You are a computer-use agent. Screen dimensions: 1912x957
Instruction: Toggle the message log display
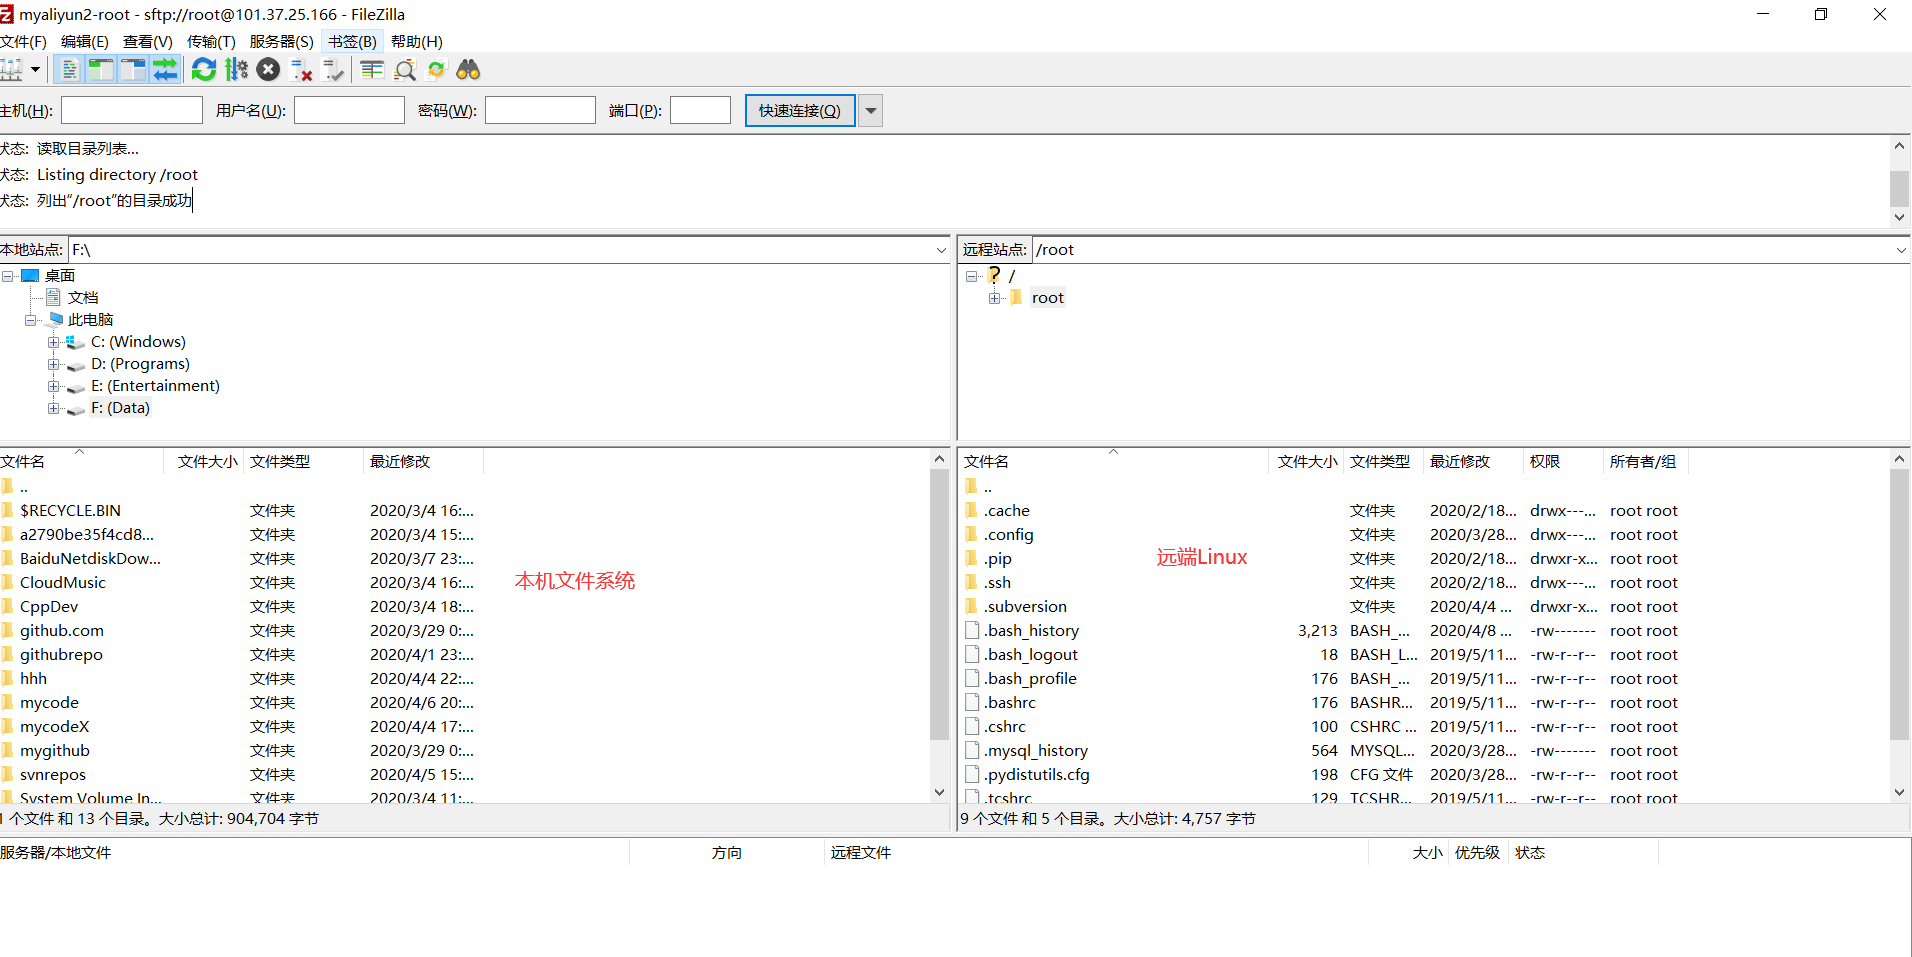[69, 69]
